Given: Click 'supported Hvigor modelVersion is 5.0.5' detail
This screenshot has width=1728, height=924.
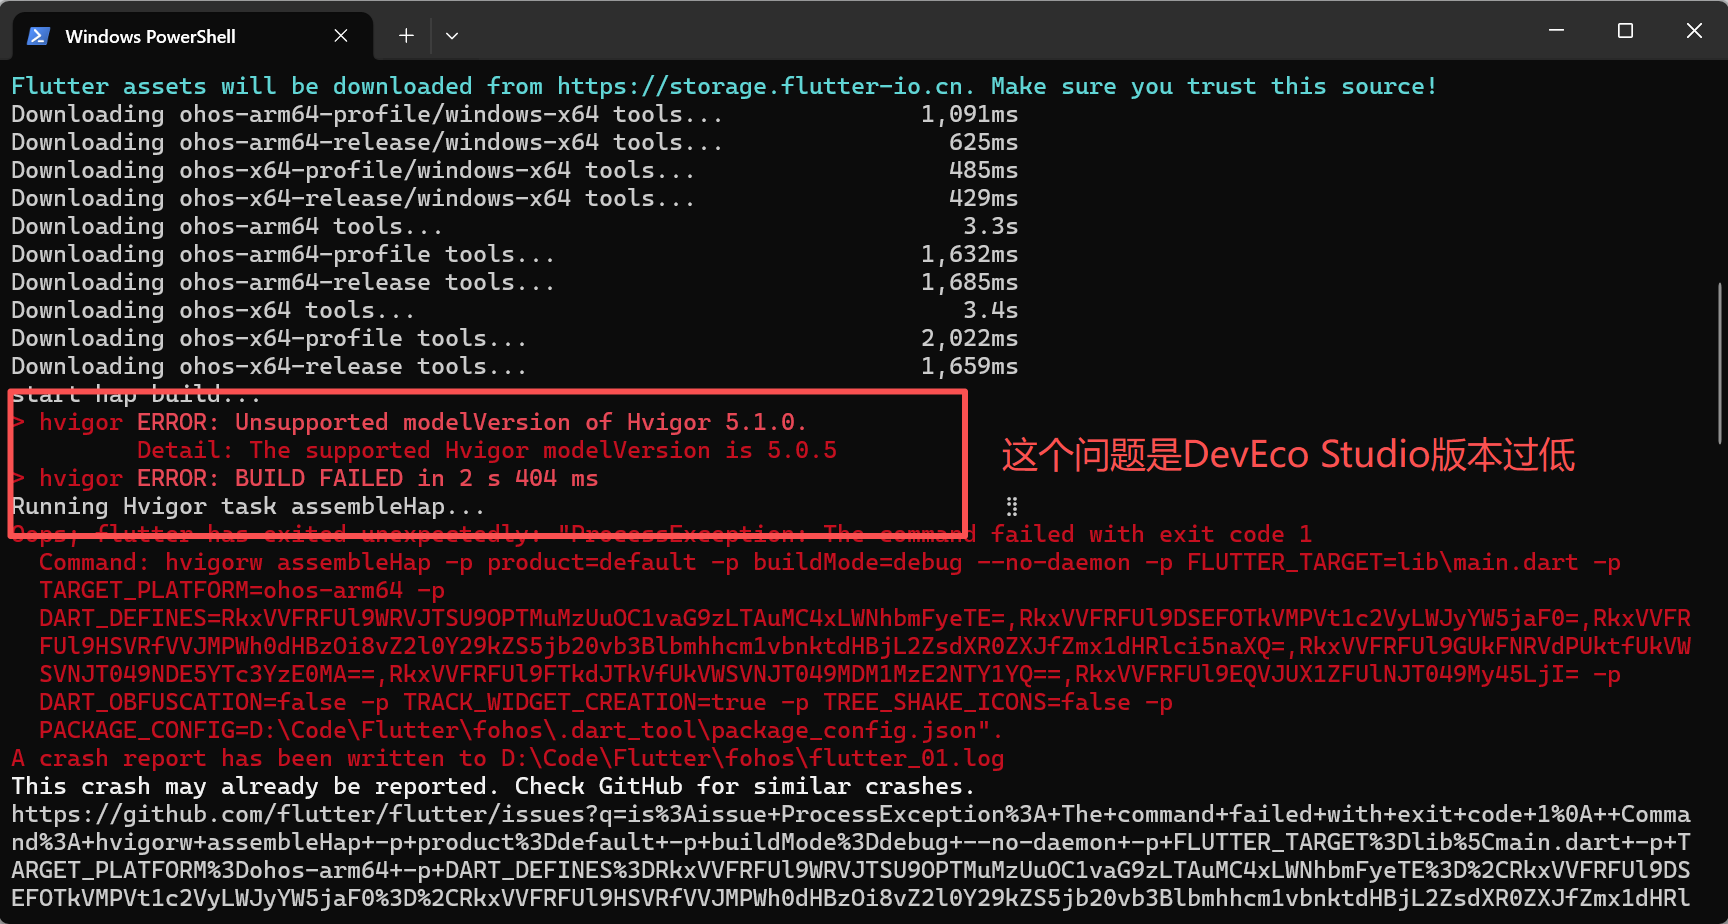Looking at the screenshot, I should [x=571, y=450].
